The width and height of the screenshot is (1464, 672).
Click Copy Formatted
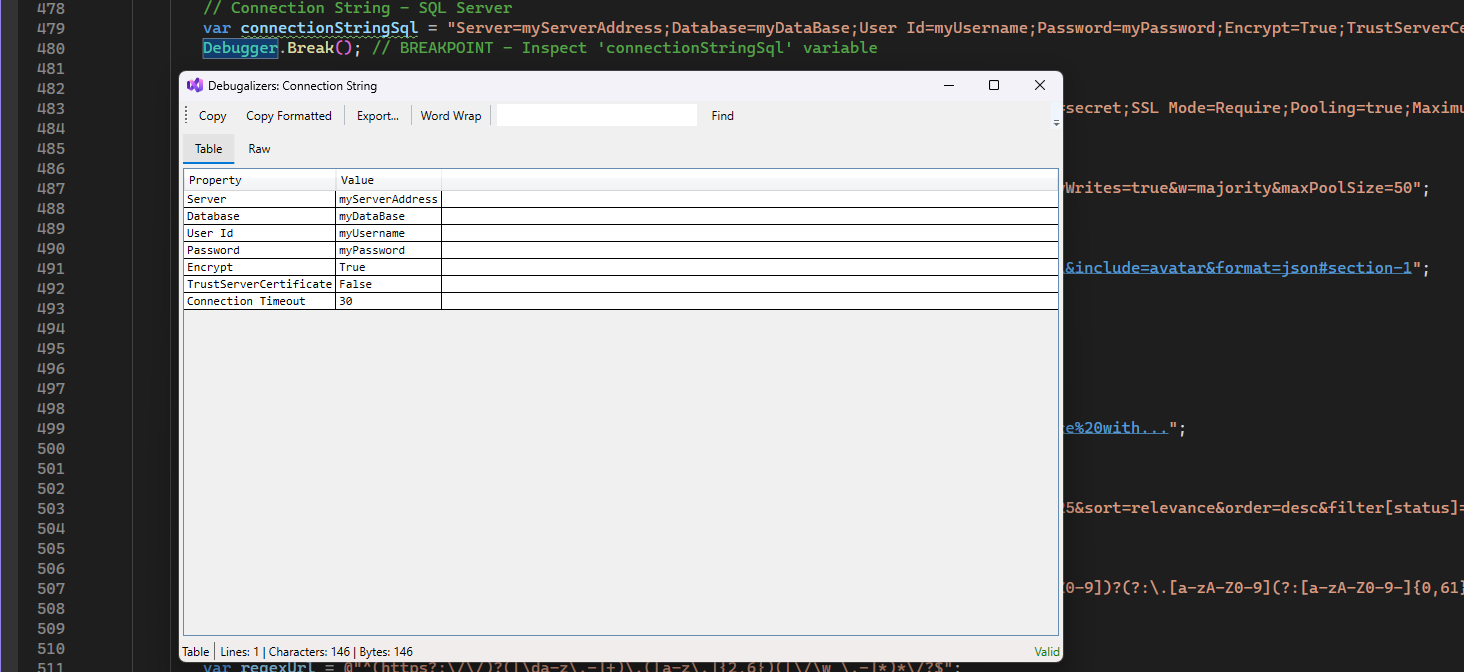(288, 115)
